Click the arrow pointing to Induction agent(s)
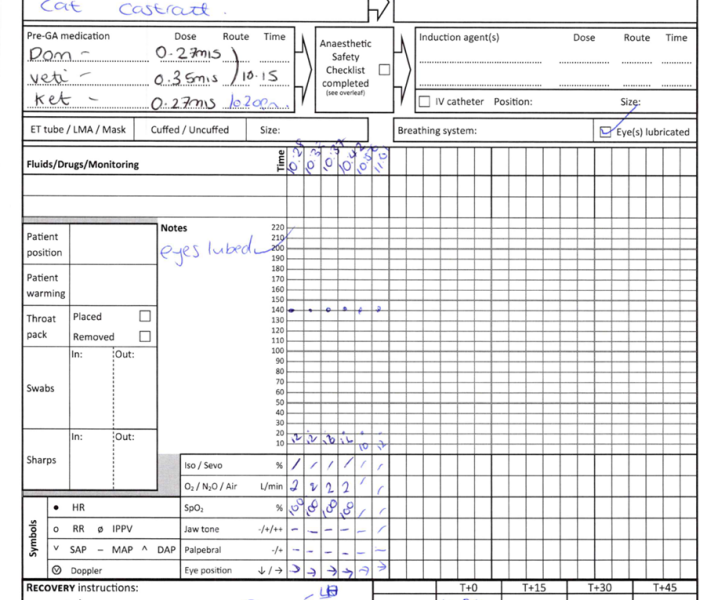Image resolution: width=725 pixels, height=600 pixels. click(404, 69)
